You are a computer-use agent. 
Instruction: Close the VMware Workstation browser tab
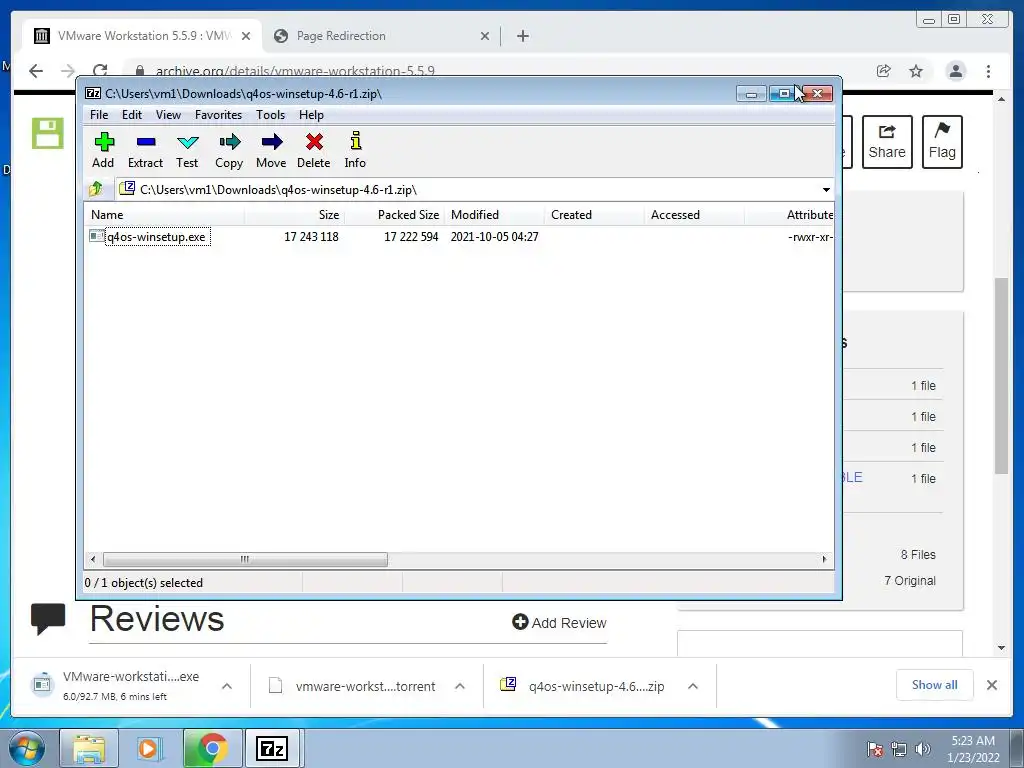tap(246, 36)
